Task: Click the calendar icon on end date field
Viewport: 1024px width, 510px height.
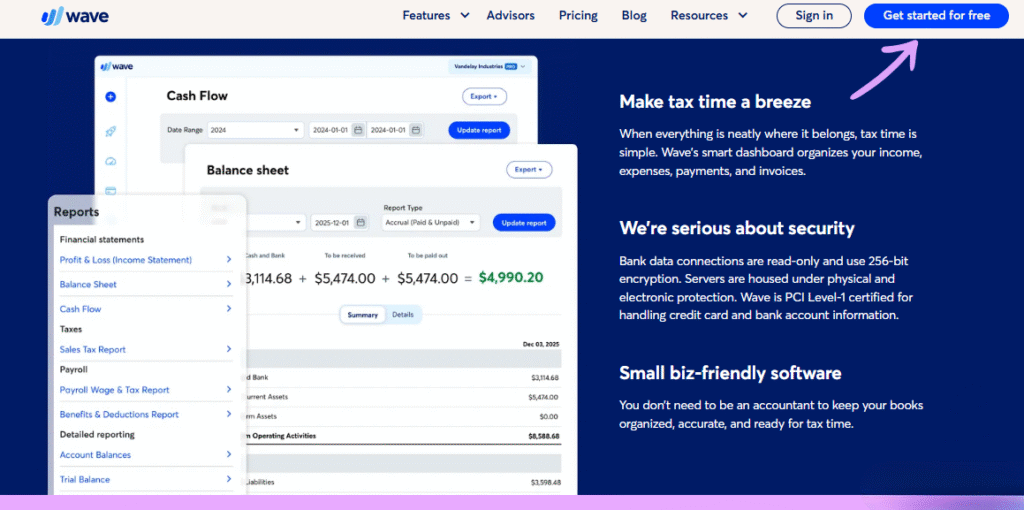Action: tap(415, 130)
